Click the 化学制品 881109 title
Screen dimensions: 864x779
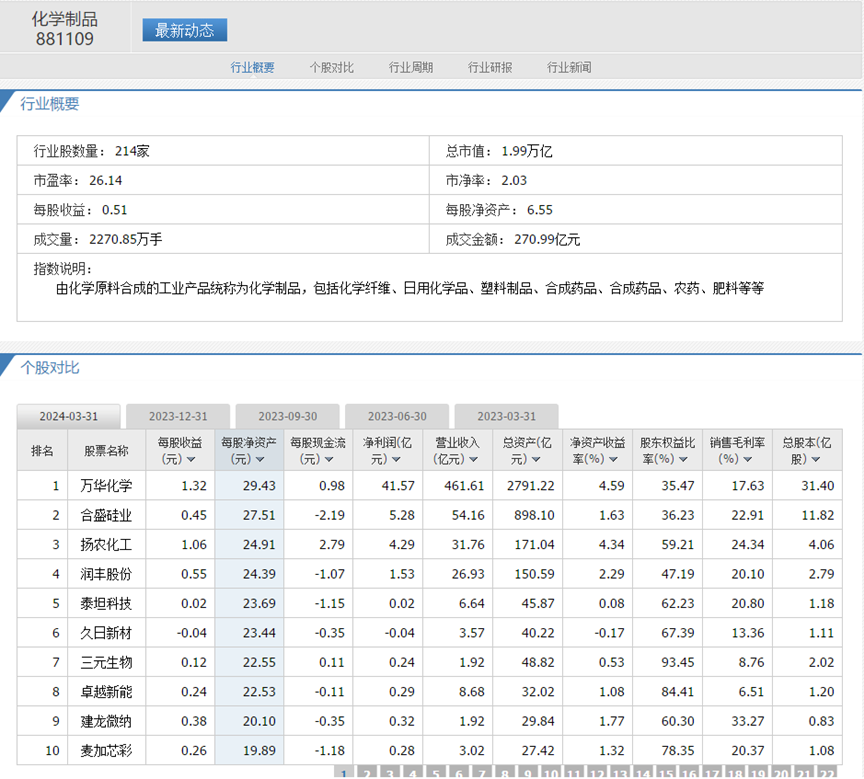pos(64,29)
